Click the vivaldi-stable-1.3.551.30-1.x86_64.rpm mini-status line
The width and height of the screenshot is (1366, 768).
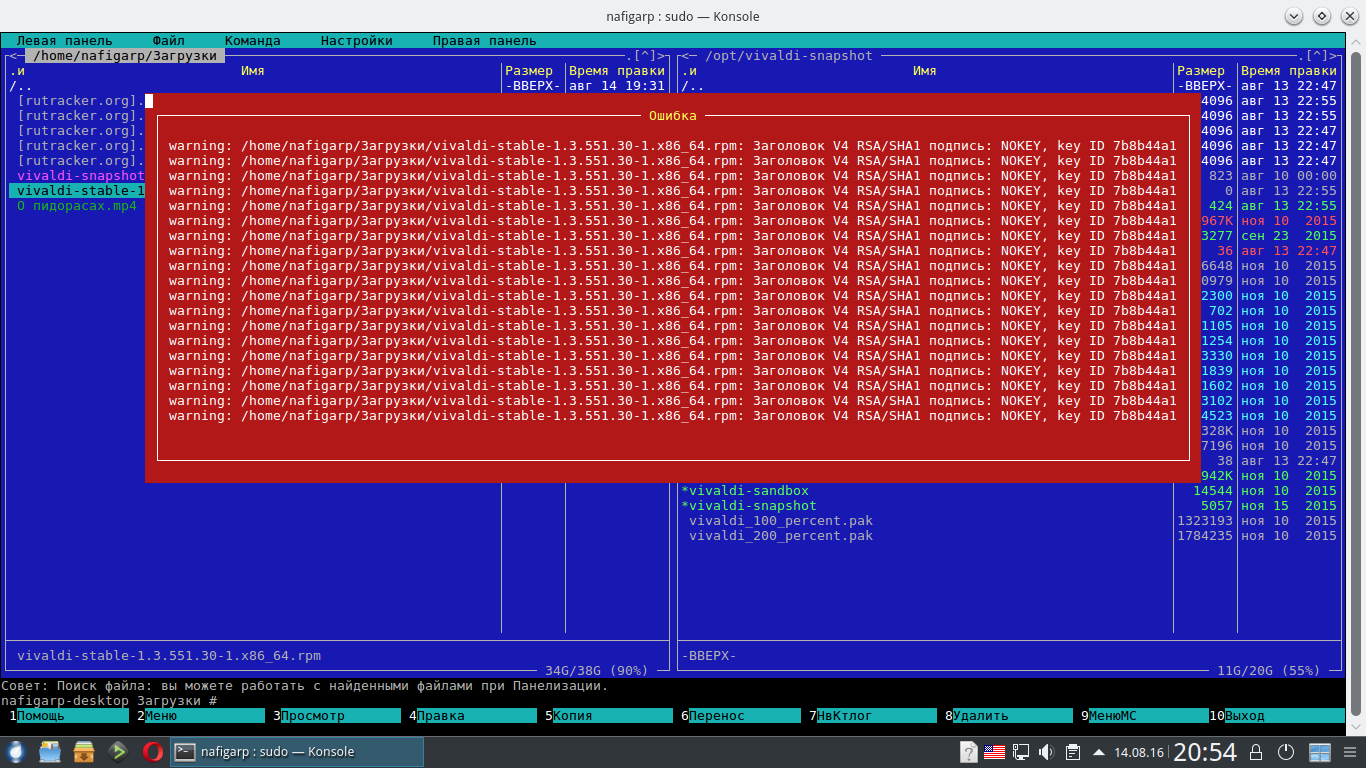[x=169, y=656]
